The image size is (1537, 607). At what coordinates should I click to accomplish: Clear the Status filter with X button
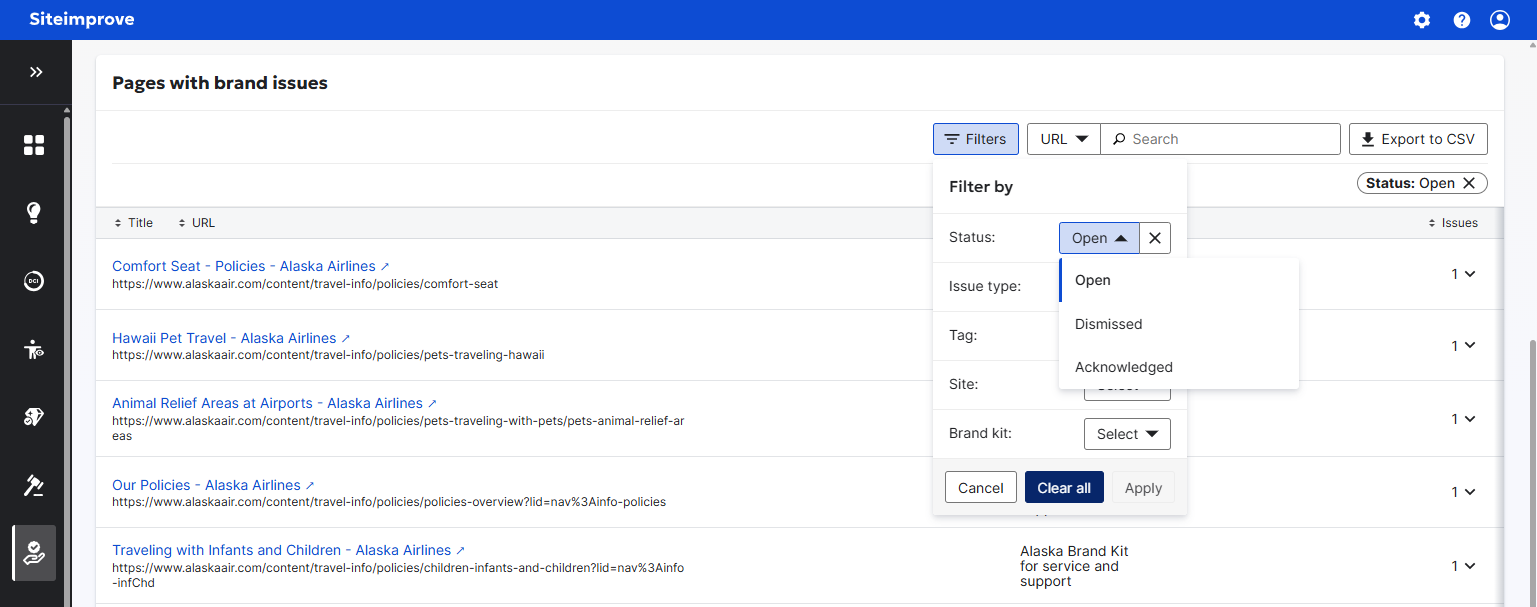pyautogui.click(x=1155, y=238)
